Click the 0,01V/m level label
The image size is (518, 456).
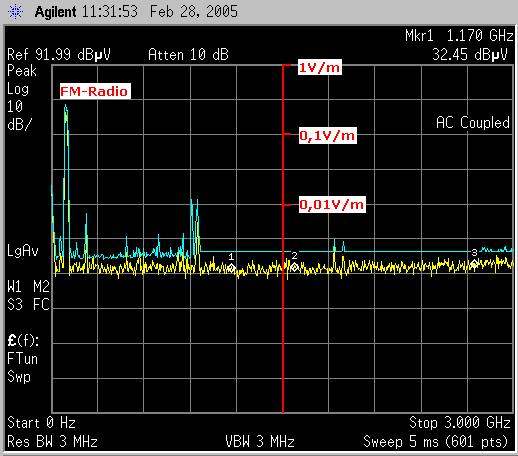tap(332, 204)
